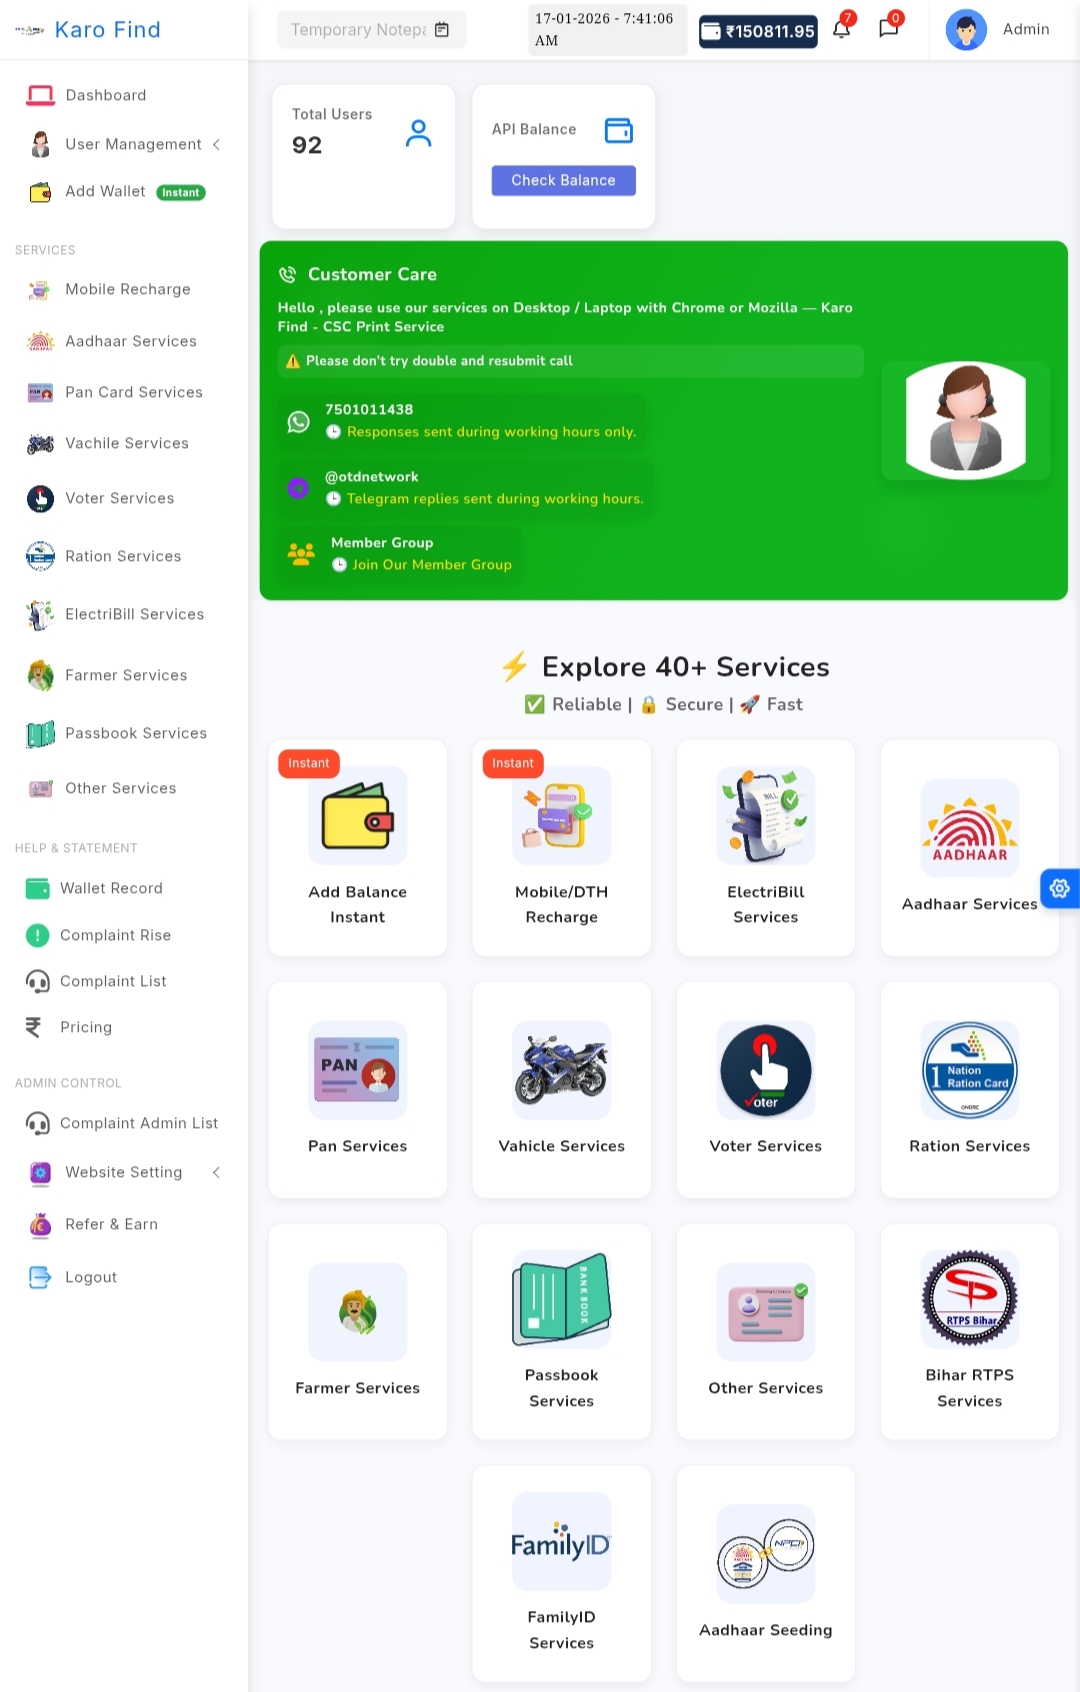1080x1692 pixels.
Task: Click the WhatsApp icon in Customer Care
Action: coord(298,421)
